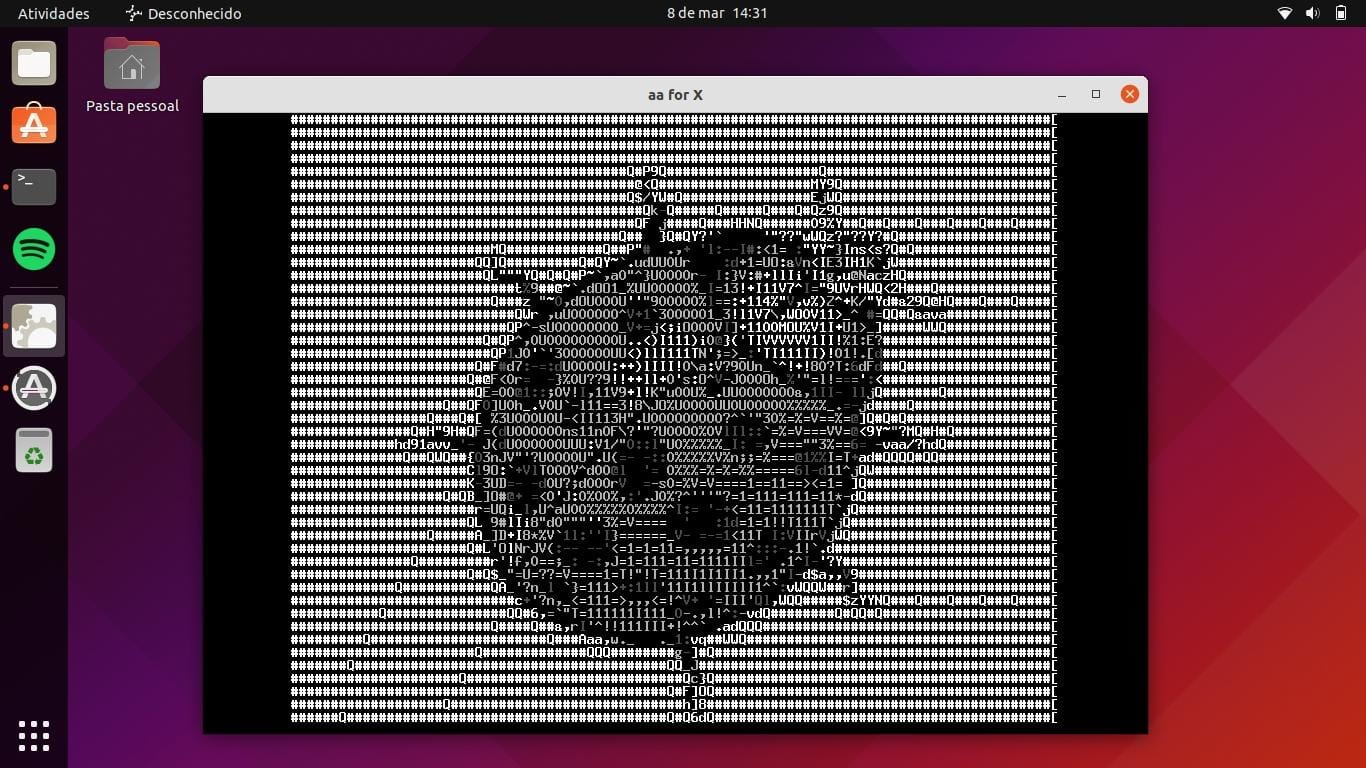This screenshot has width=1366, height=768.
Task: Launch Spotify from the dock
Action: tap(33, 249)
